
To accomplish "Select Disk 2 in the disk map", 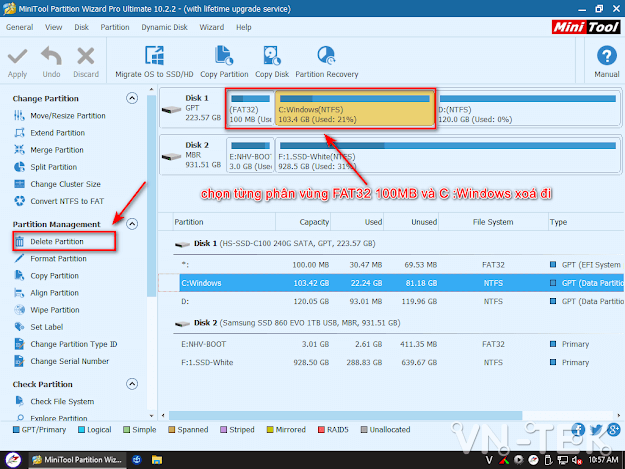I will pos(193,155).
